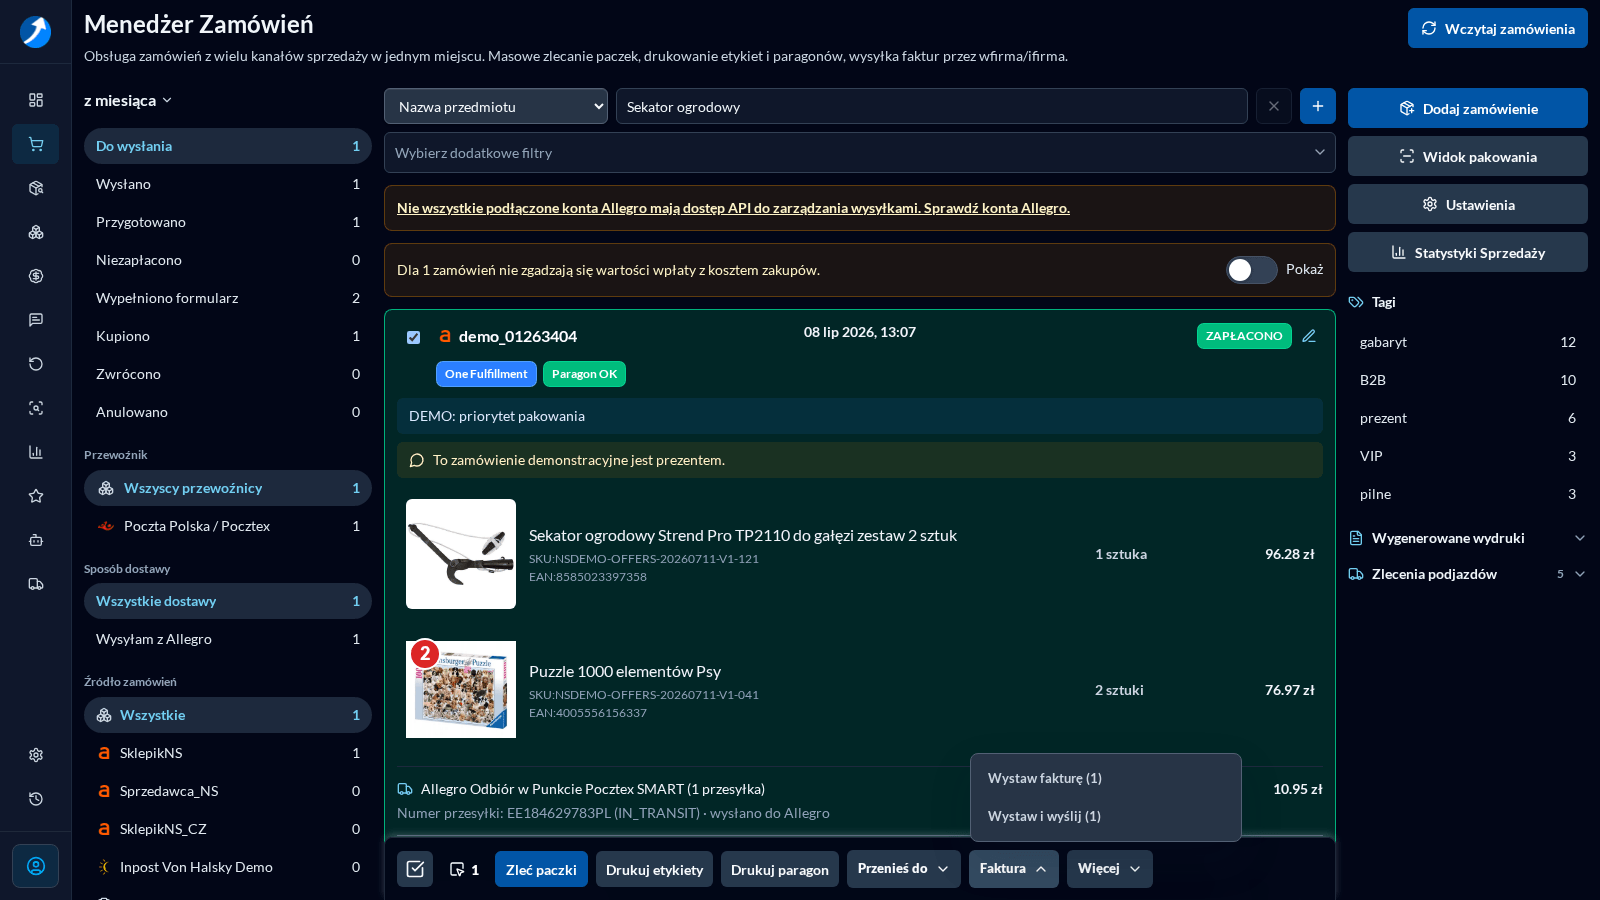Collapse the Faktura dropdown menu
The image size is (1600, 900).
point(1014,869)
